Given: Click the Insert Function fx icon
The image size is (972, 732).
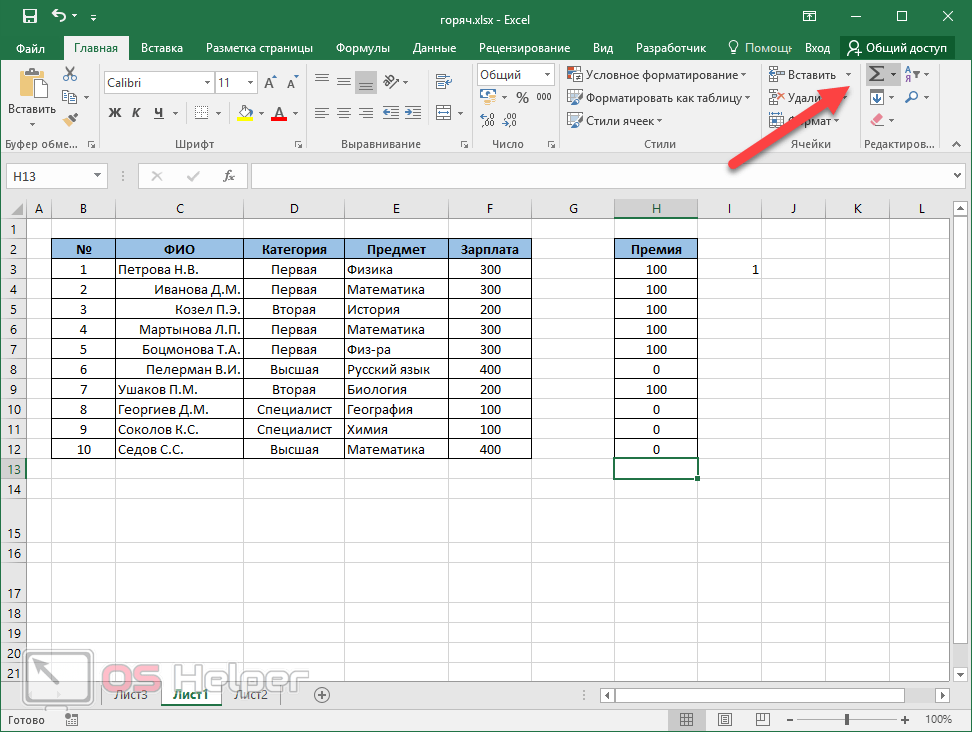Looking at the screenshot, I should tap(229, 176).
